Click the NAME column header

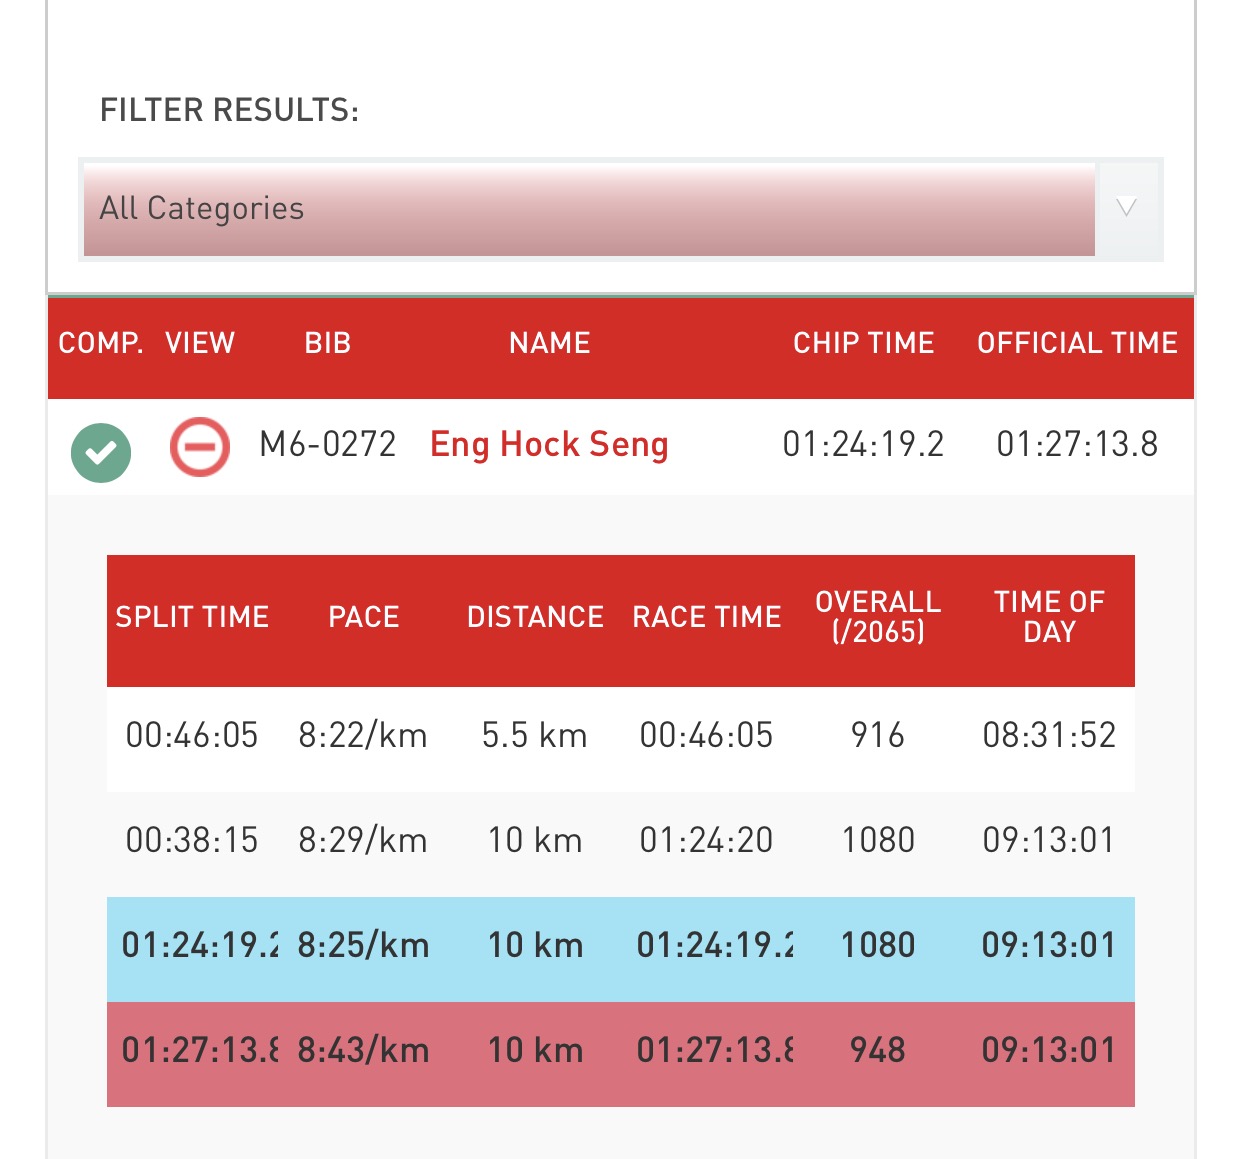tap(549, 343)
